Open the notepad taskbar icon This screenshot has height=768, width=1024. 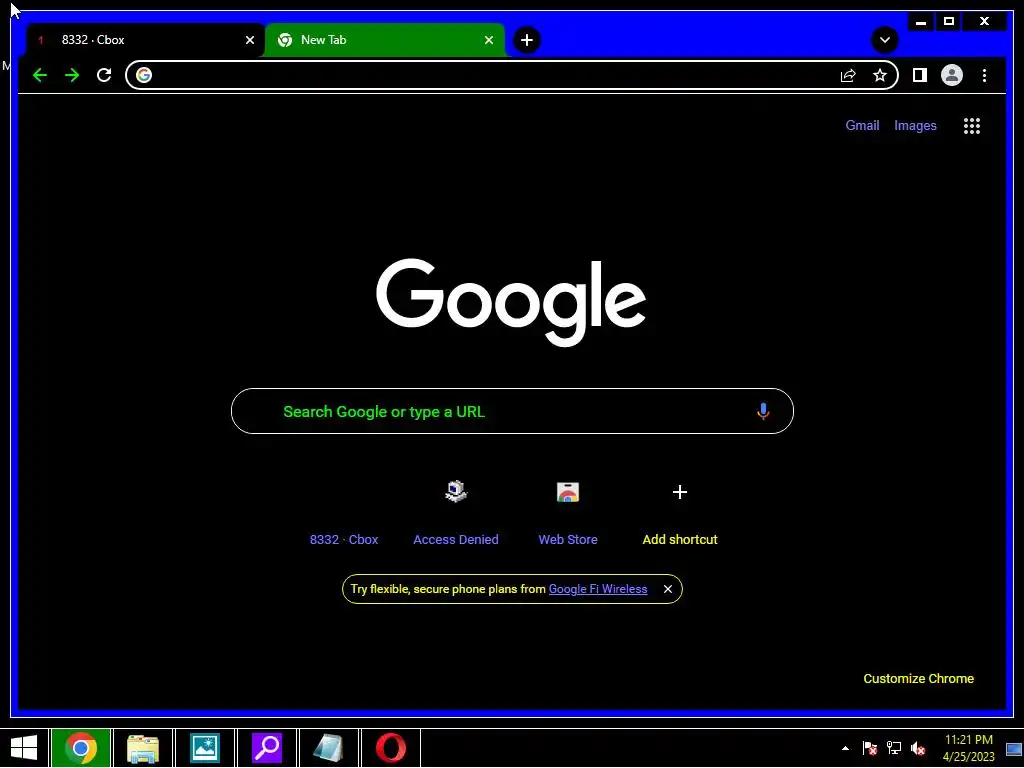(x=328, y=748)
